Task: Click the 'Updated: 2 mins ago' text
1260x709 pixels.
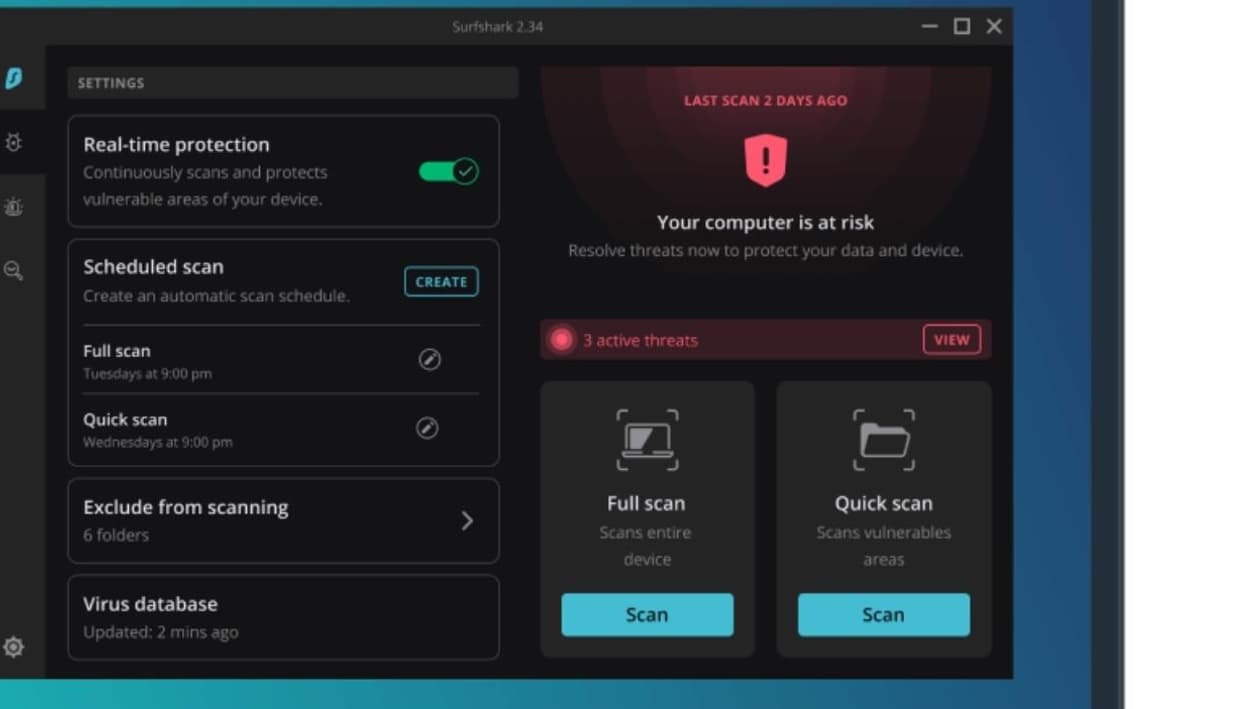Action: [x=160, y=632]
